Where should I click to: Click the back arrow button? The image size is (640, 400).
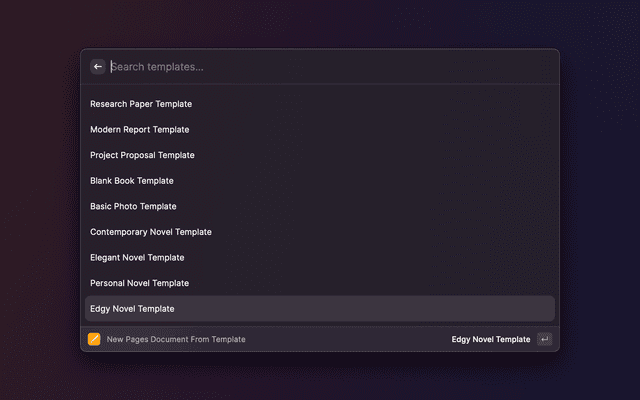(98, 67)
